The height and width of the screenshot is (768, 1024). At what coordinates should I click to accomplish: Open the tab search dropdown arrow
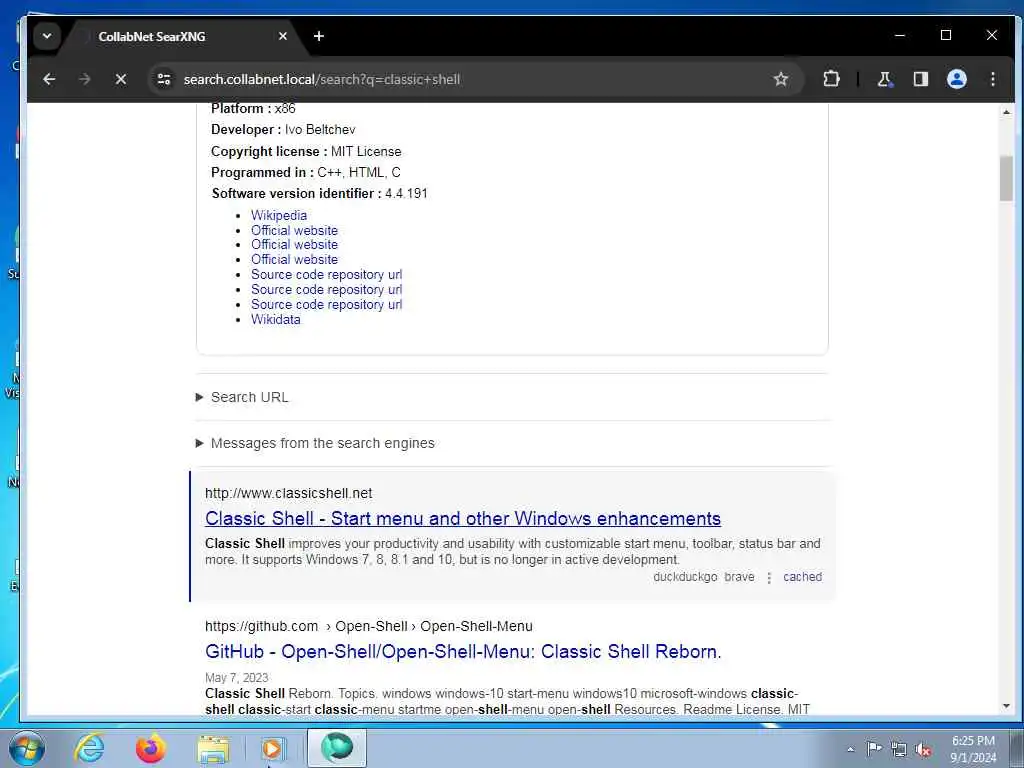[x=47, y=36]
